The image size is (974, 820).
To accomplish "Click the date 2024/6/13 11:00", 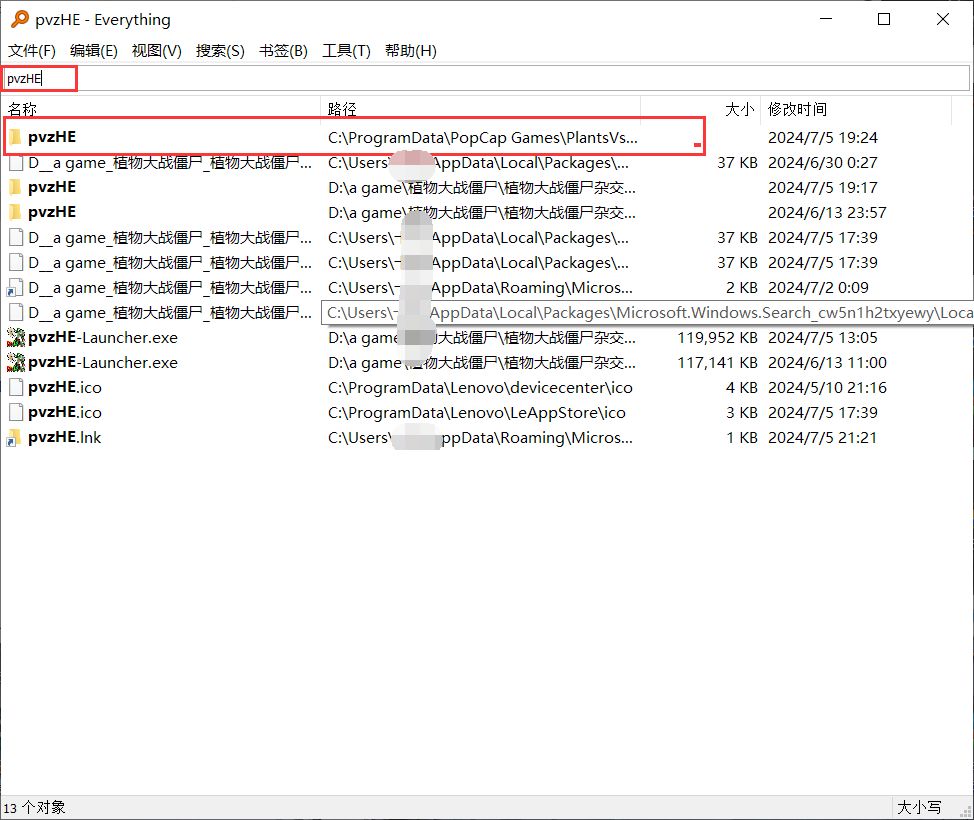I will (827, 362).
